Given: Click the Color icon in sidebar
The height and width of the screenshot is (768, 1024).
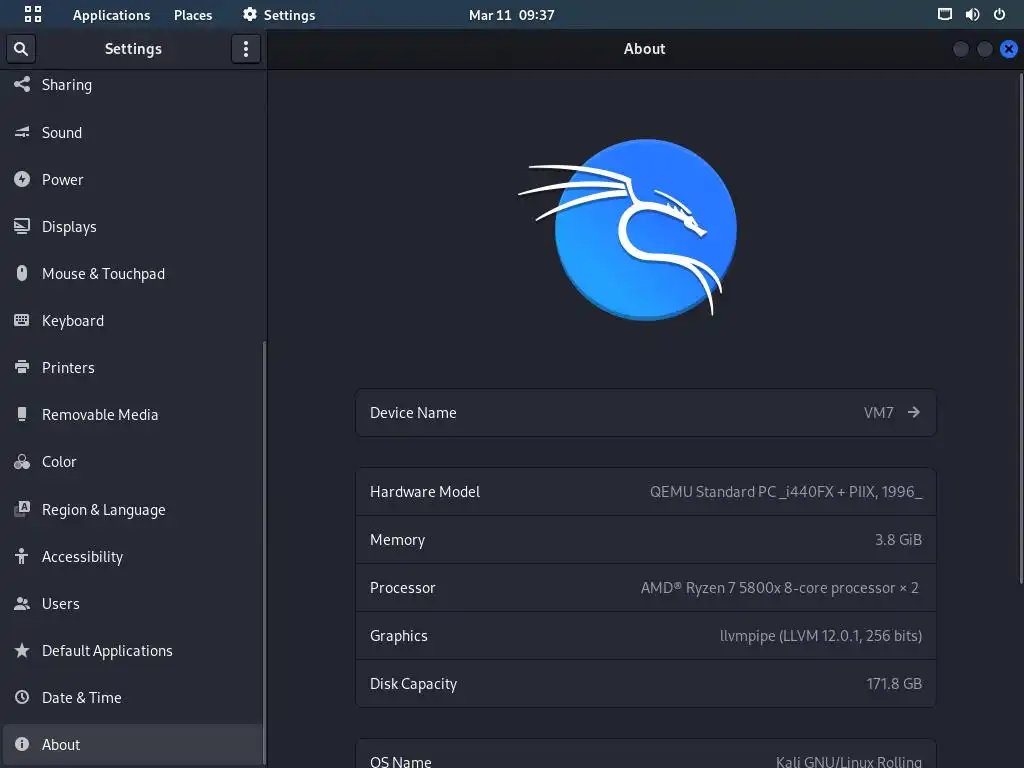Looking at the screenshot, I should tap(22, 462).
